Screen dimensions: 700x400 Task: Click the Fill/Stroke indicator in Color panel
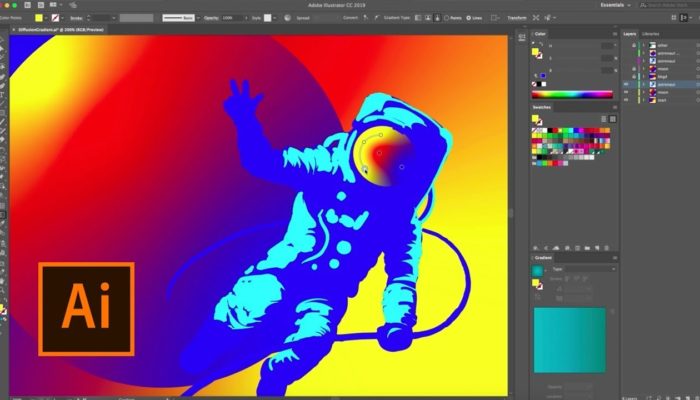[x=537, y=53]
